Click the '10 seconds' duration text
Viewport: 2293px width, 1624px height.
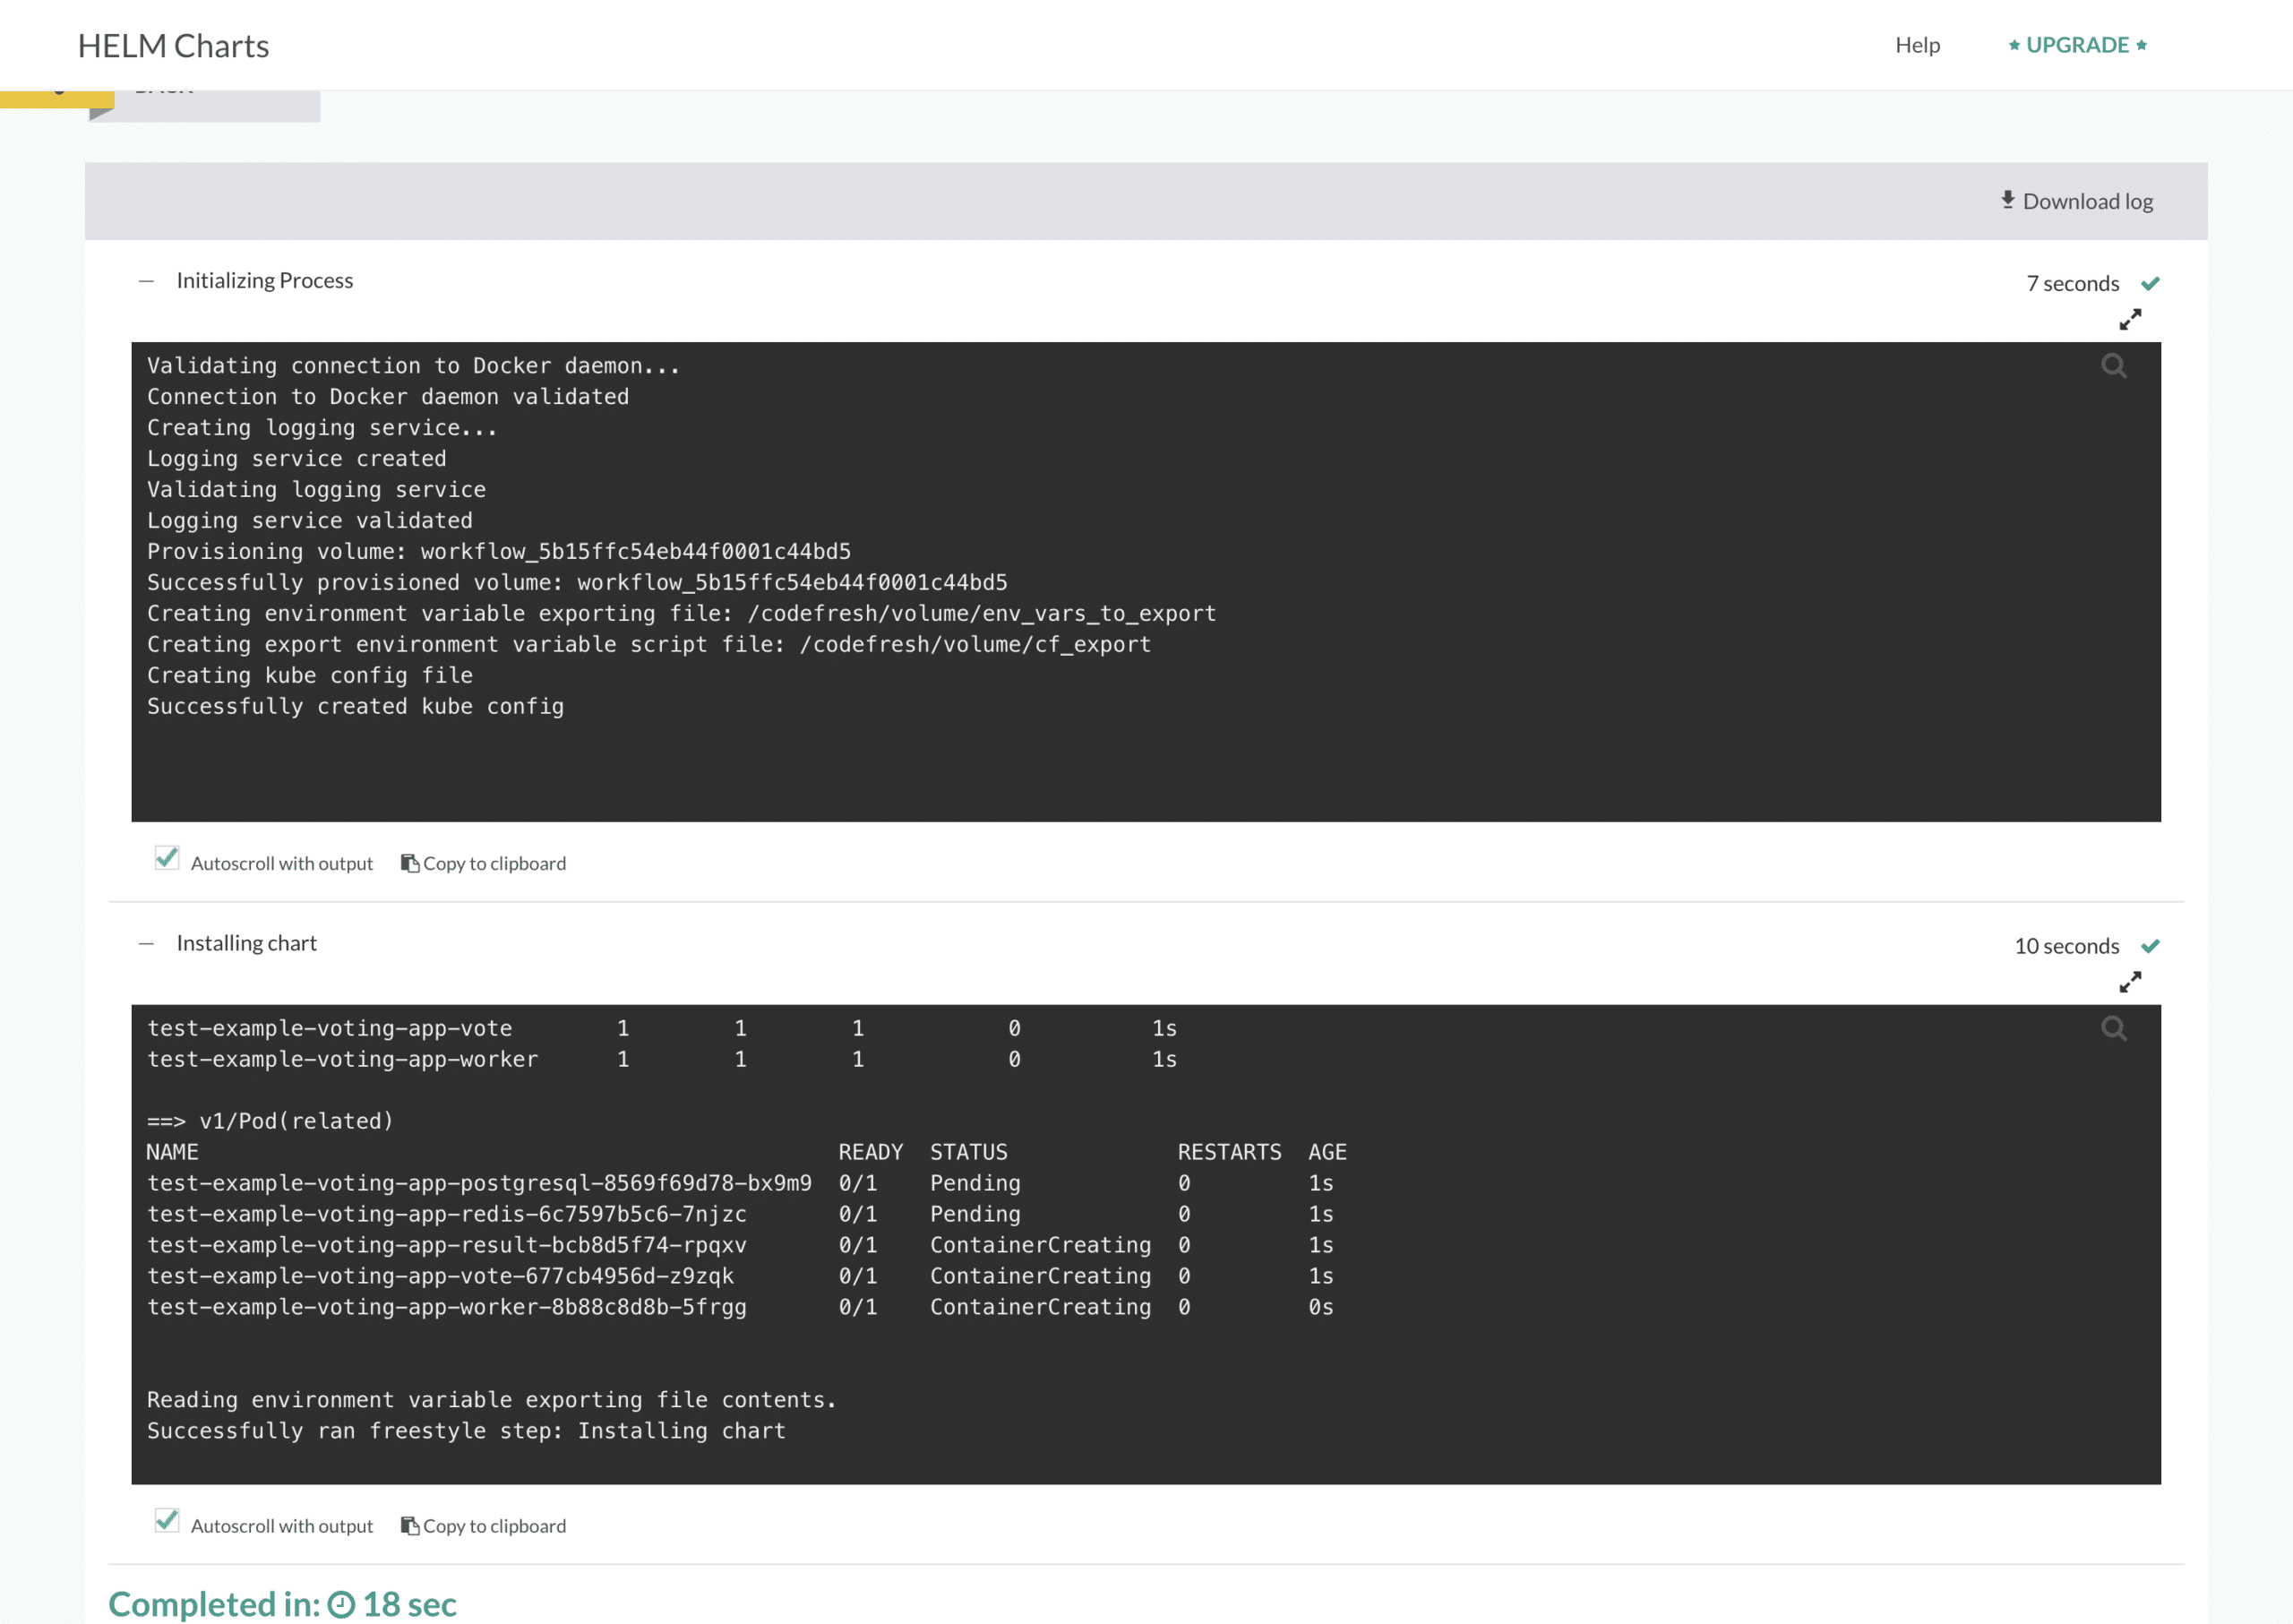click(2066, 946)
